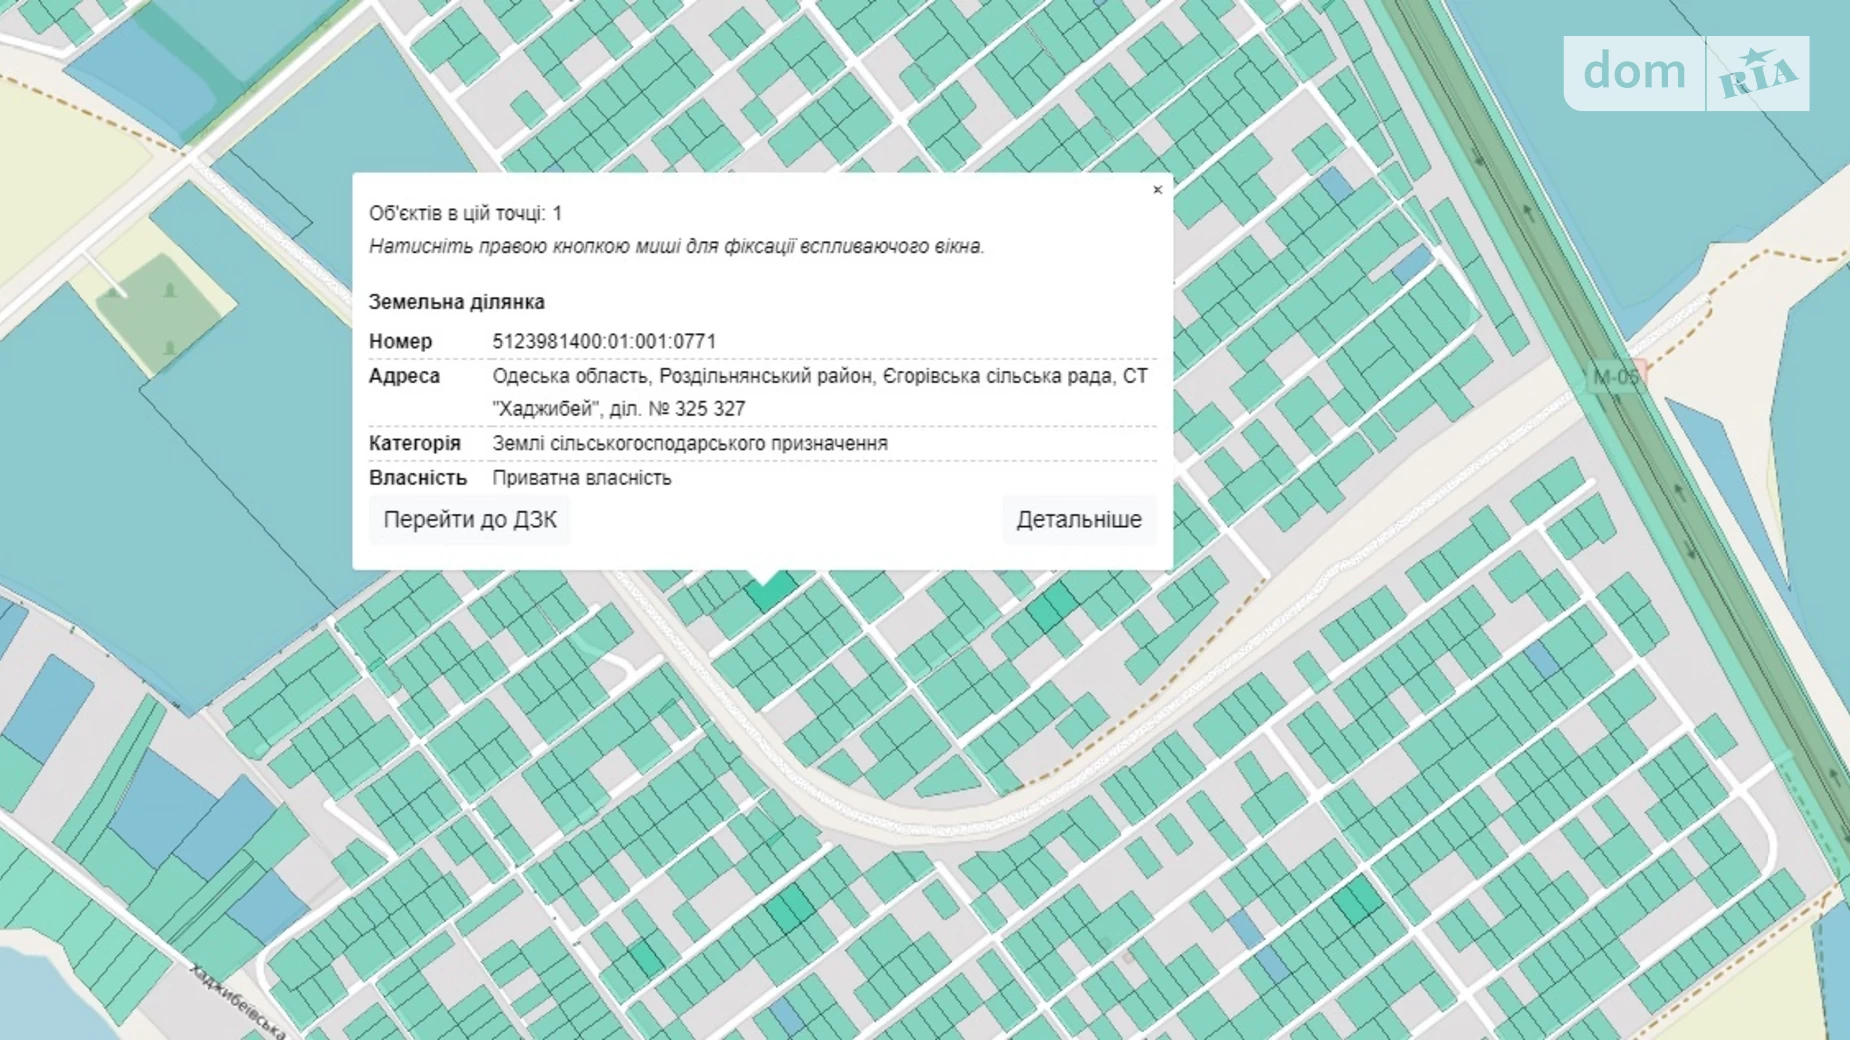Click the address text starting 'Одеська область'
Screen dimensions: 1850x1040
(820, 392)
